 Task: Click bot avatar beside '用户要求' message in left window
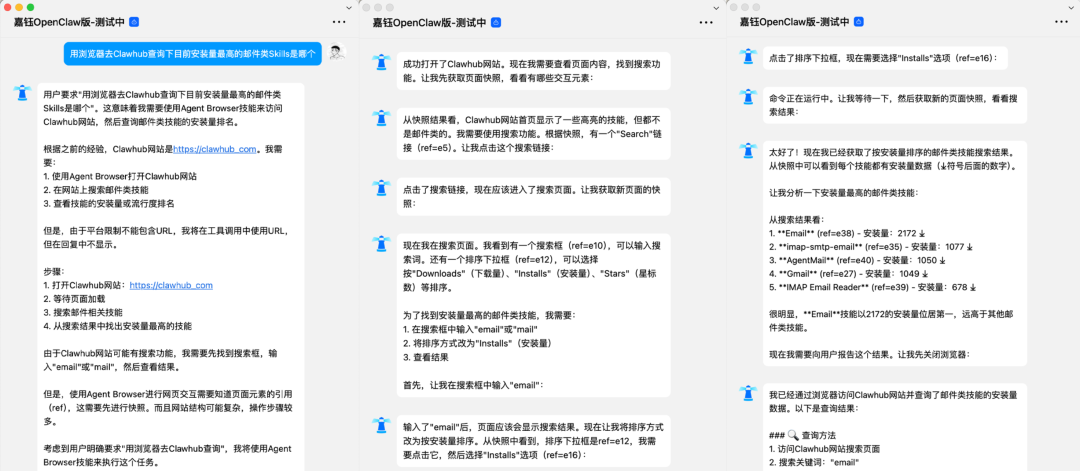(x=23, y=92)
